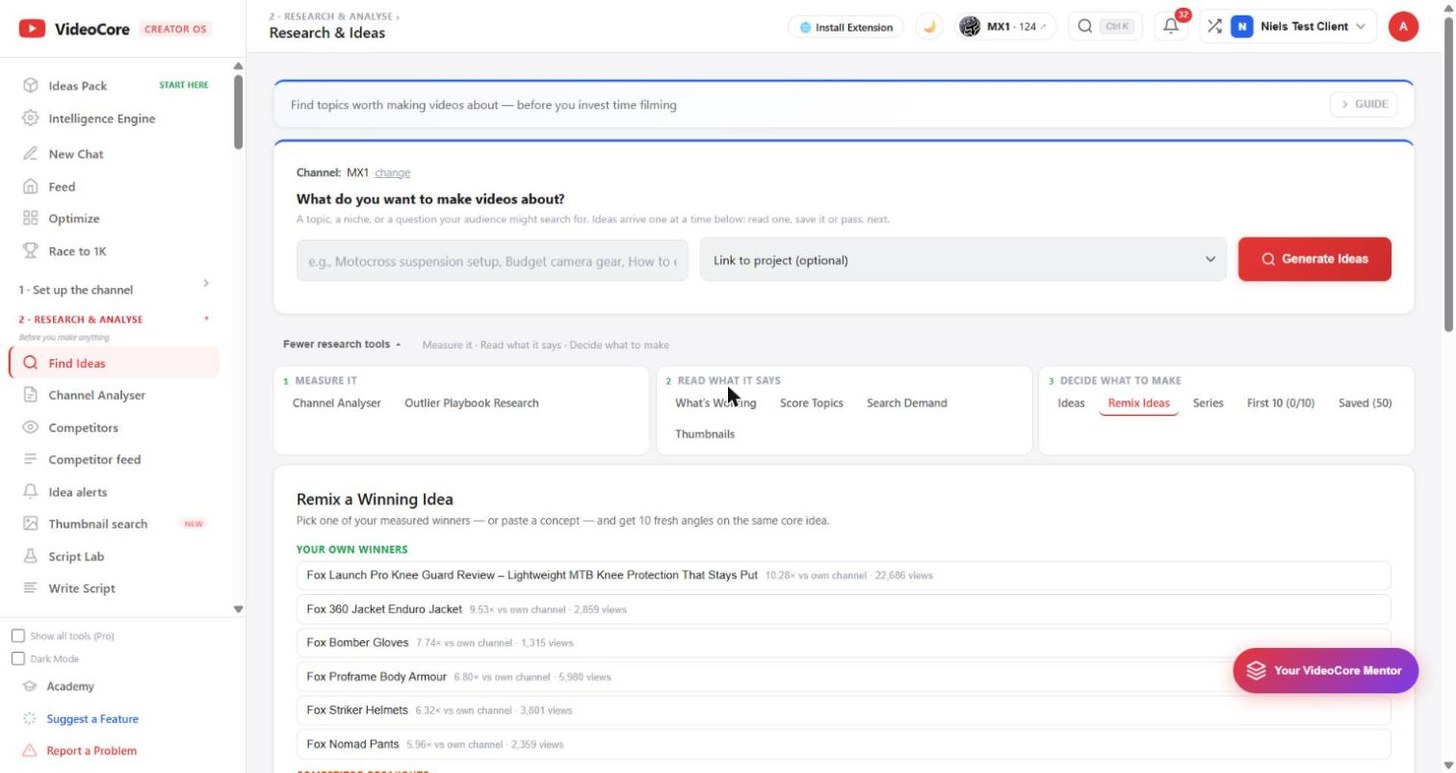Open Script Lab icon
Viewport: 1456px width, 773px height.
[x=30, y=556]
